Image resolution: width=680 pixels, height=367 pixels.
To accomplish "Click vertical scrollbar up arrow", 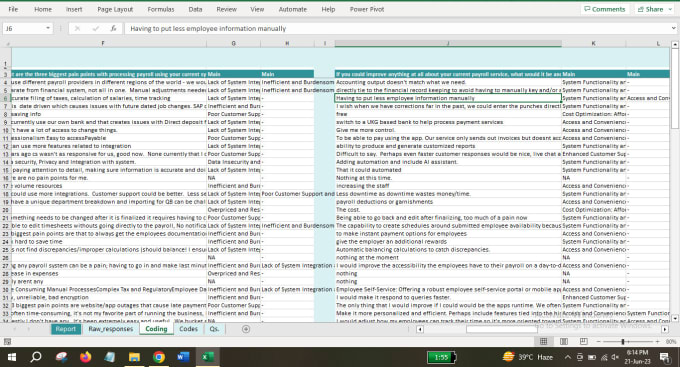I will [675, 44].
